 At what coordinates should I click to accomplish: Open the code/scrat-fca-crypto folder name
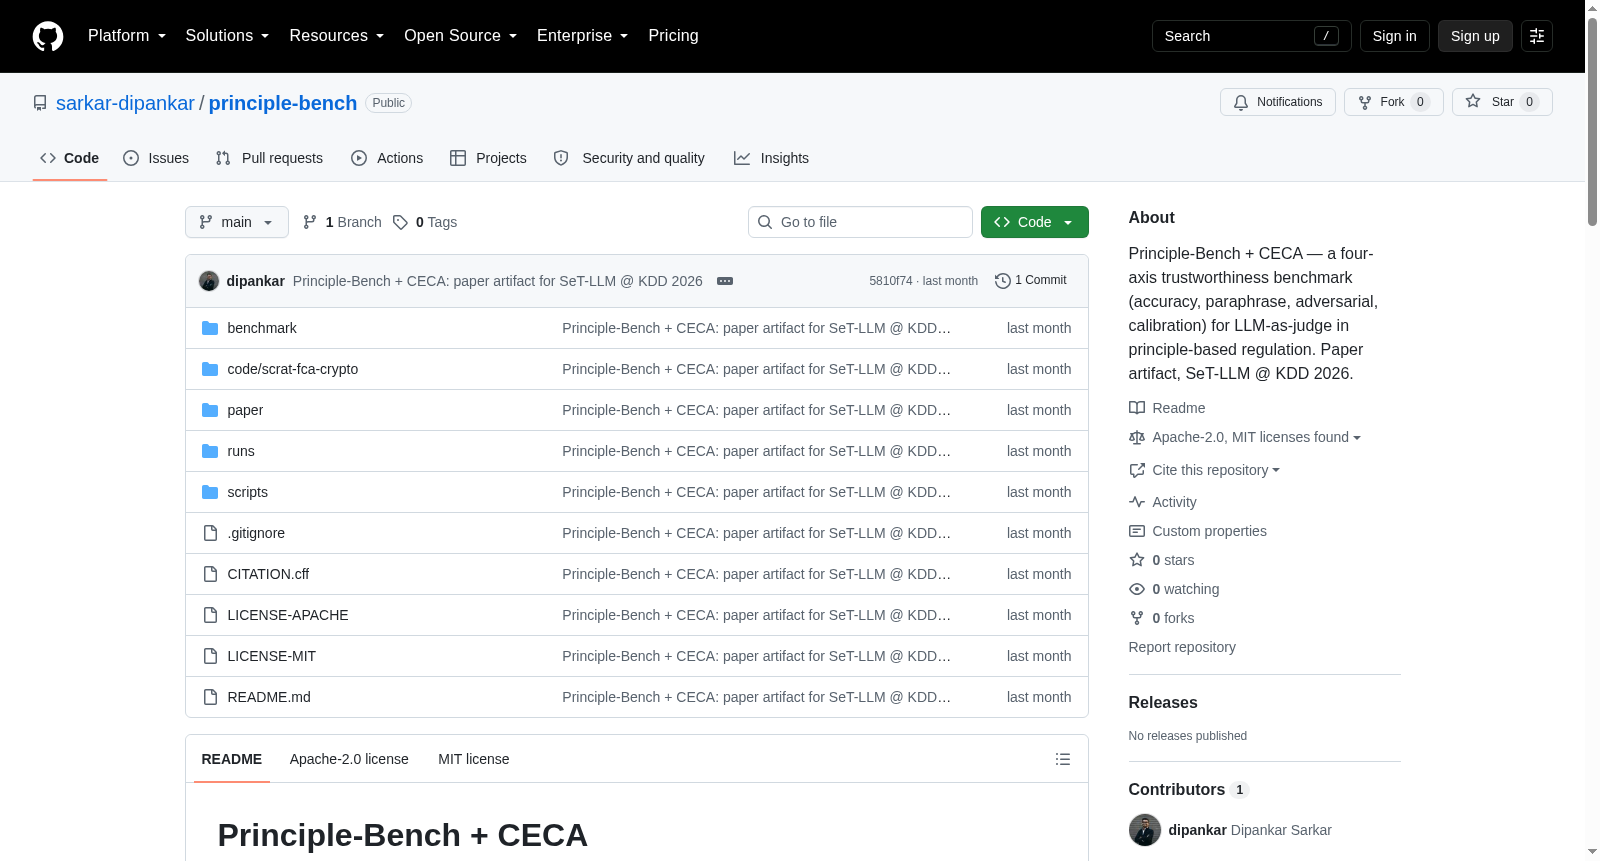293,369
